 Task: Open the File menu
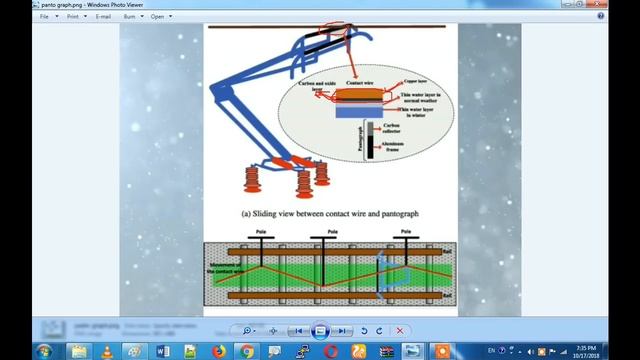coord(44,17)
